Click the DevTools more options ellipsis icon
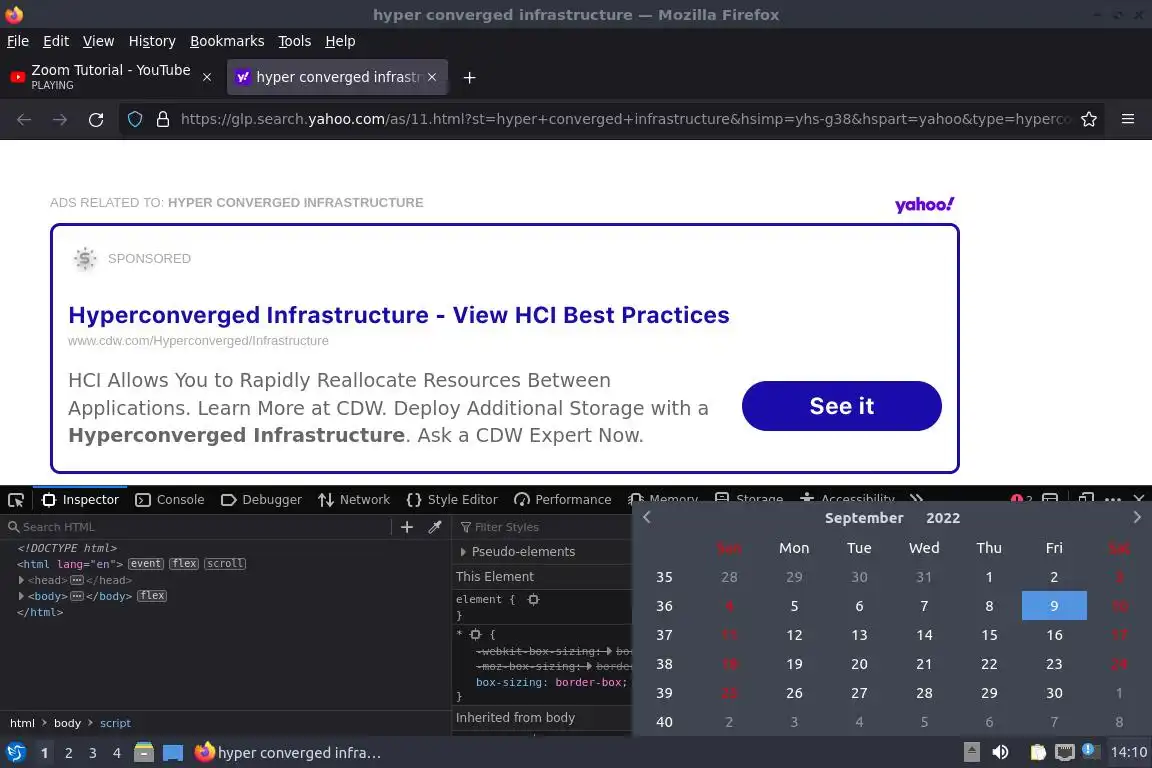Image resolution: width=1152 pixels, height=768 pixels. coord(1113,500)
